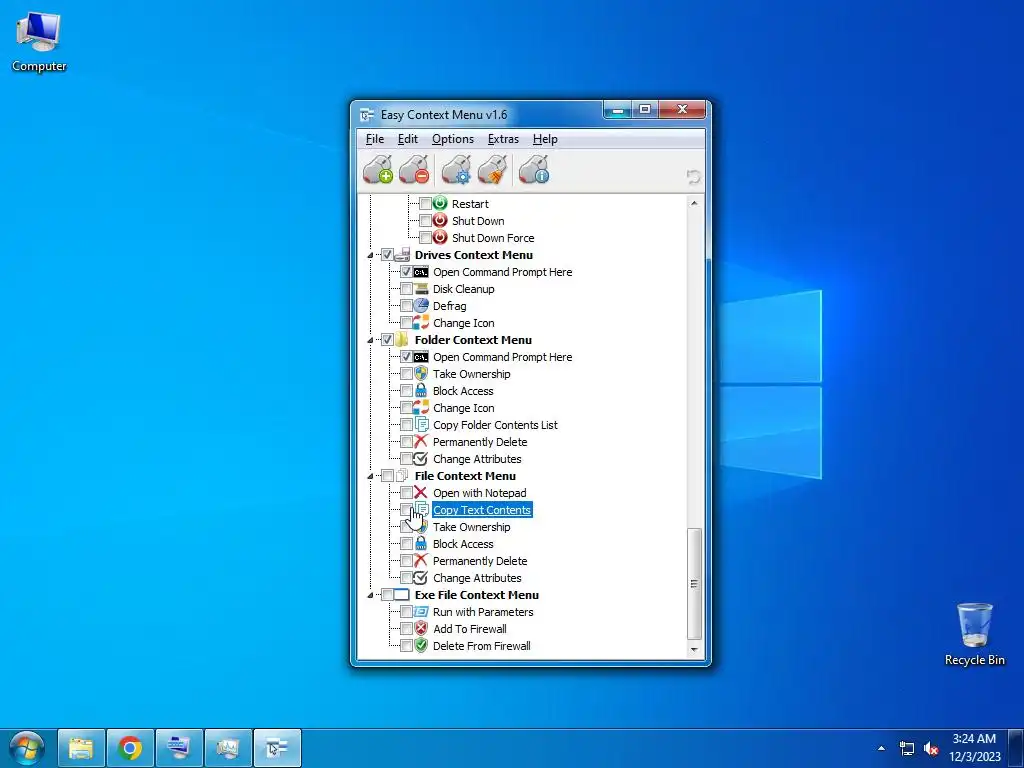This screenshot has height=768, width=1024.
Task: Check the Open with Notepad checkbox
Action: point(406,492)
